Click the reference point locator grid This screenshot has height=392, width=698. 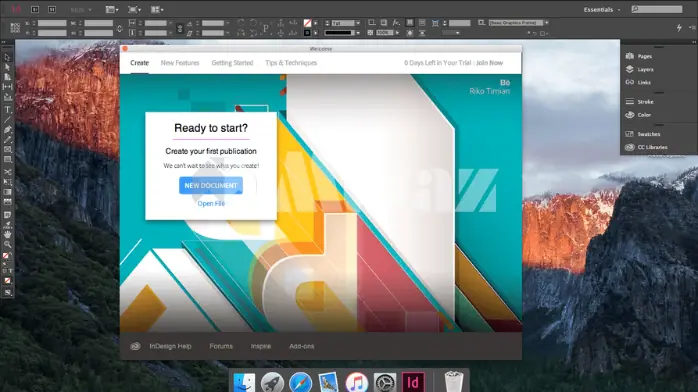[x=15, y=28]
